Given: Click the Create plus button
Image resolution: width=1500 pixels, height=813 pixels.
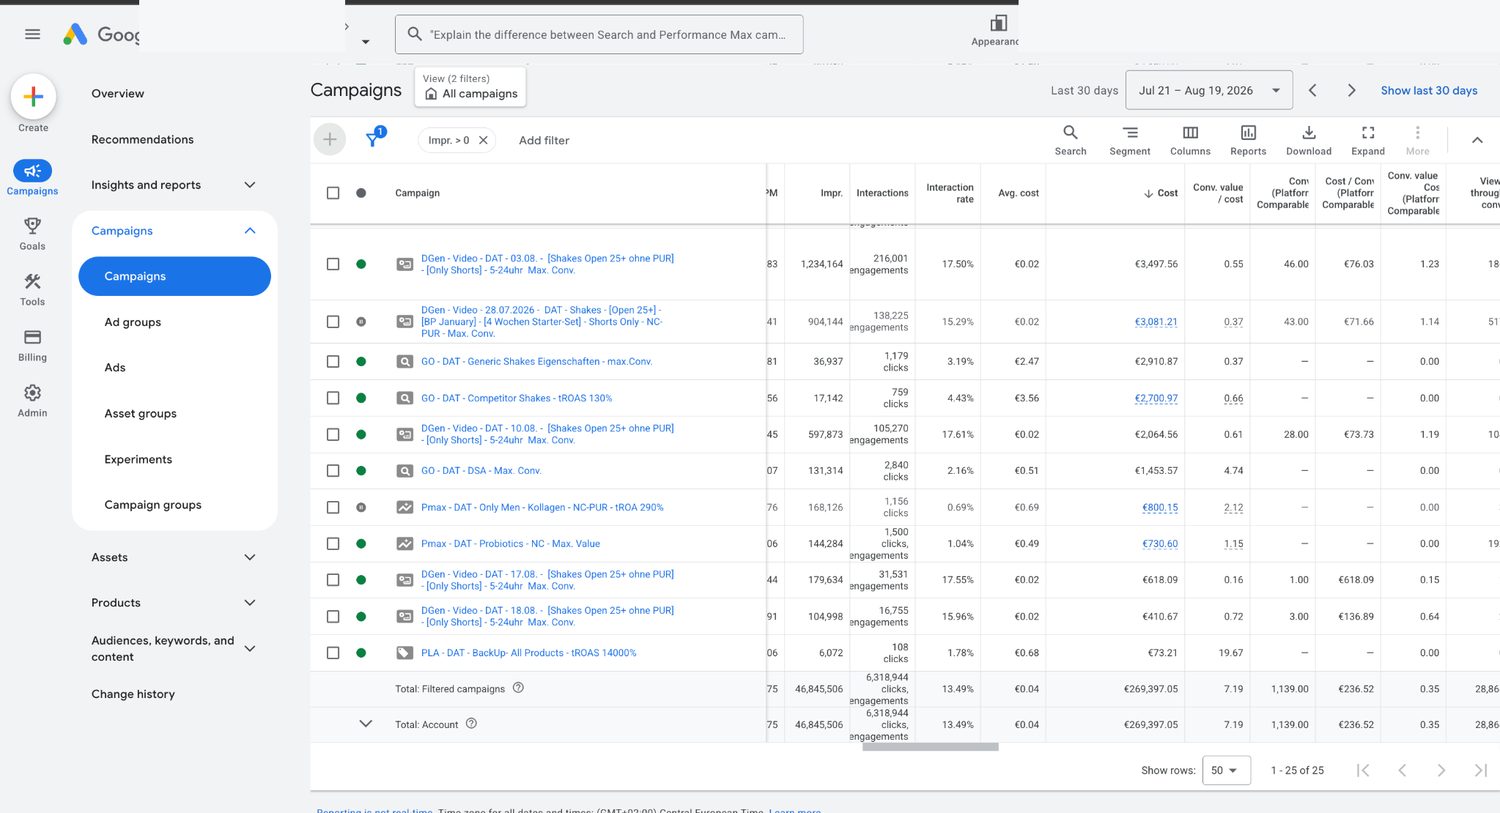Looking at the screenshot, I should point(33,97).
